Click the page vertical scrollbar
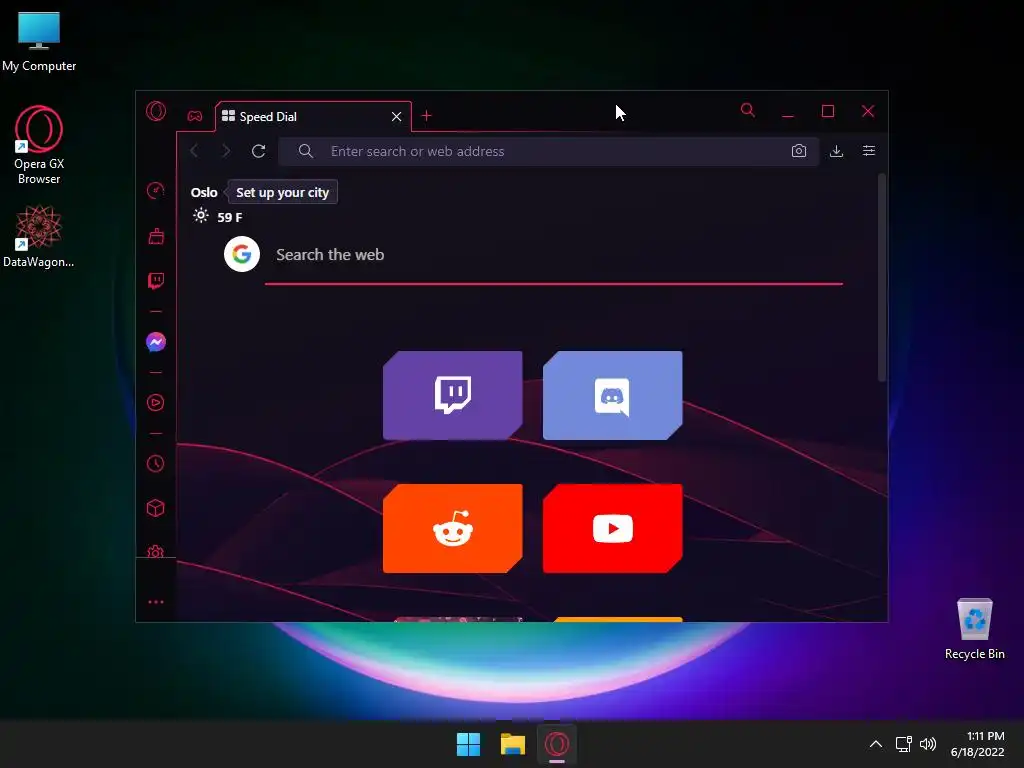Viewport: 1024px width, 768px height. point(882,278)
